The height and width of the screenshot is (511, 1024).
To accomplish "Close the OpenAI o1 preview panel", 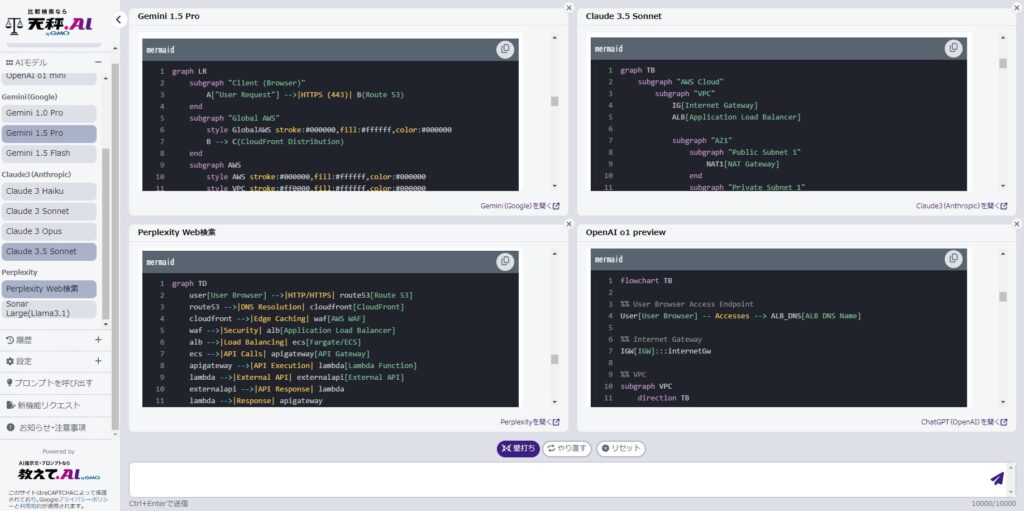I will tap(1016, 224).
